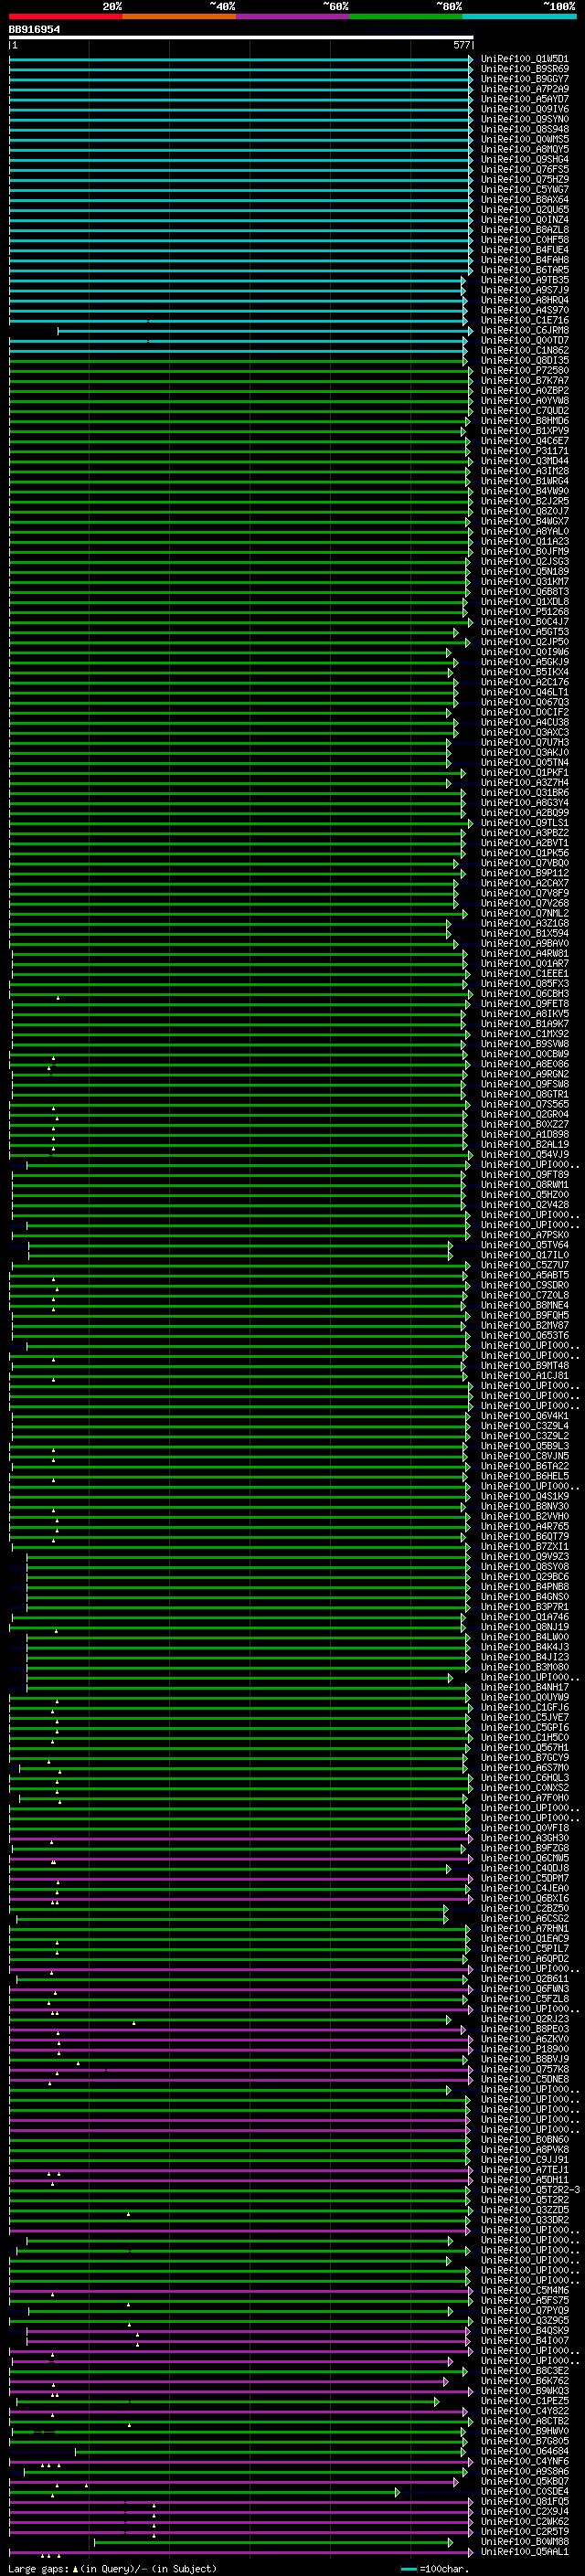Click the purple ~60% identity legend segment
Screen dimensions: 585x2576
click(x=293, y=16)
